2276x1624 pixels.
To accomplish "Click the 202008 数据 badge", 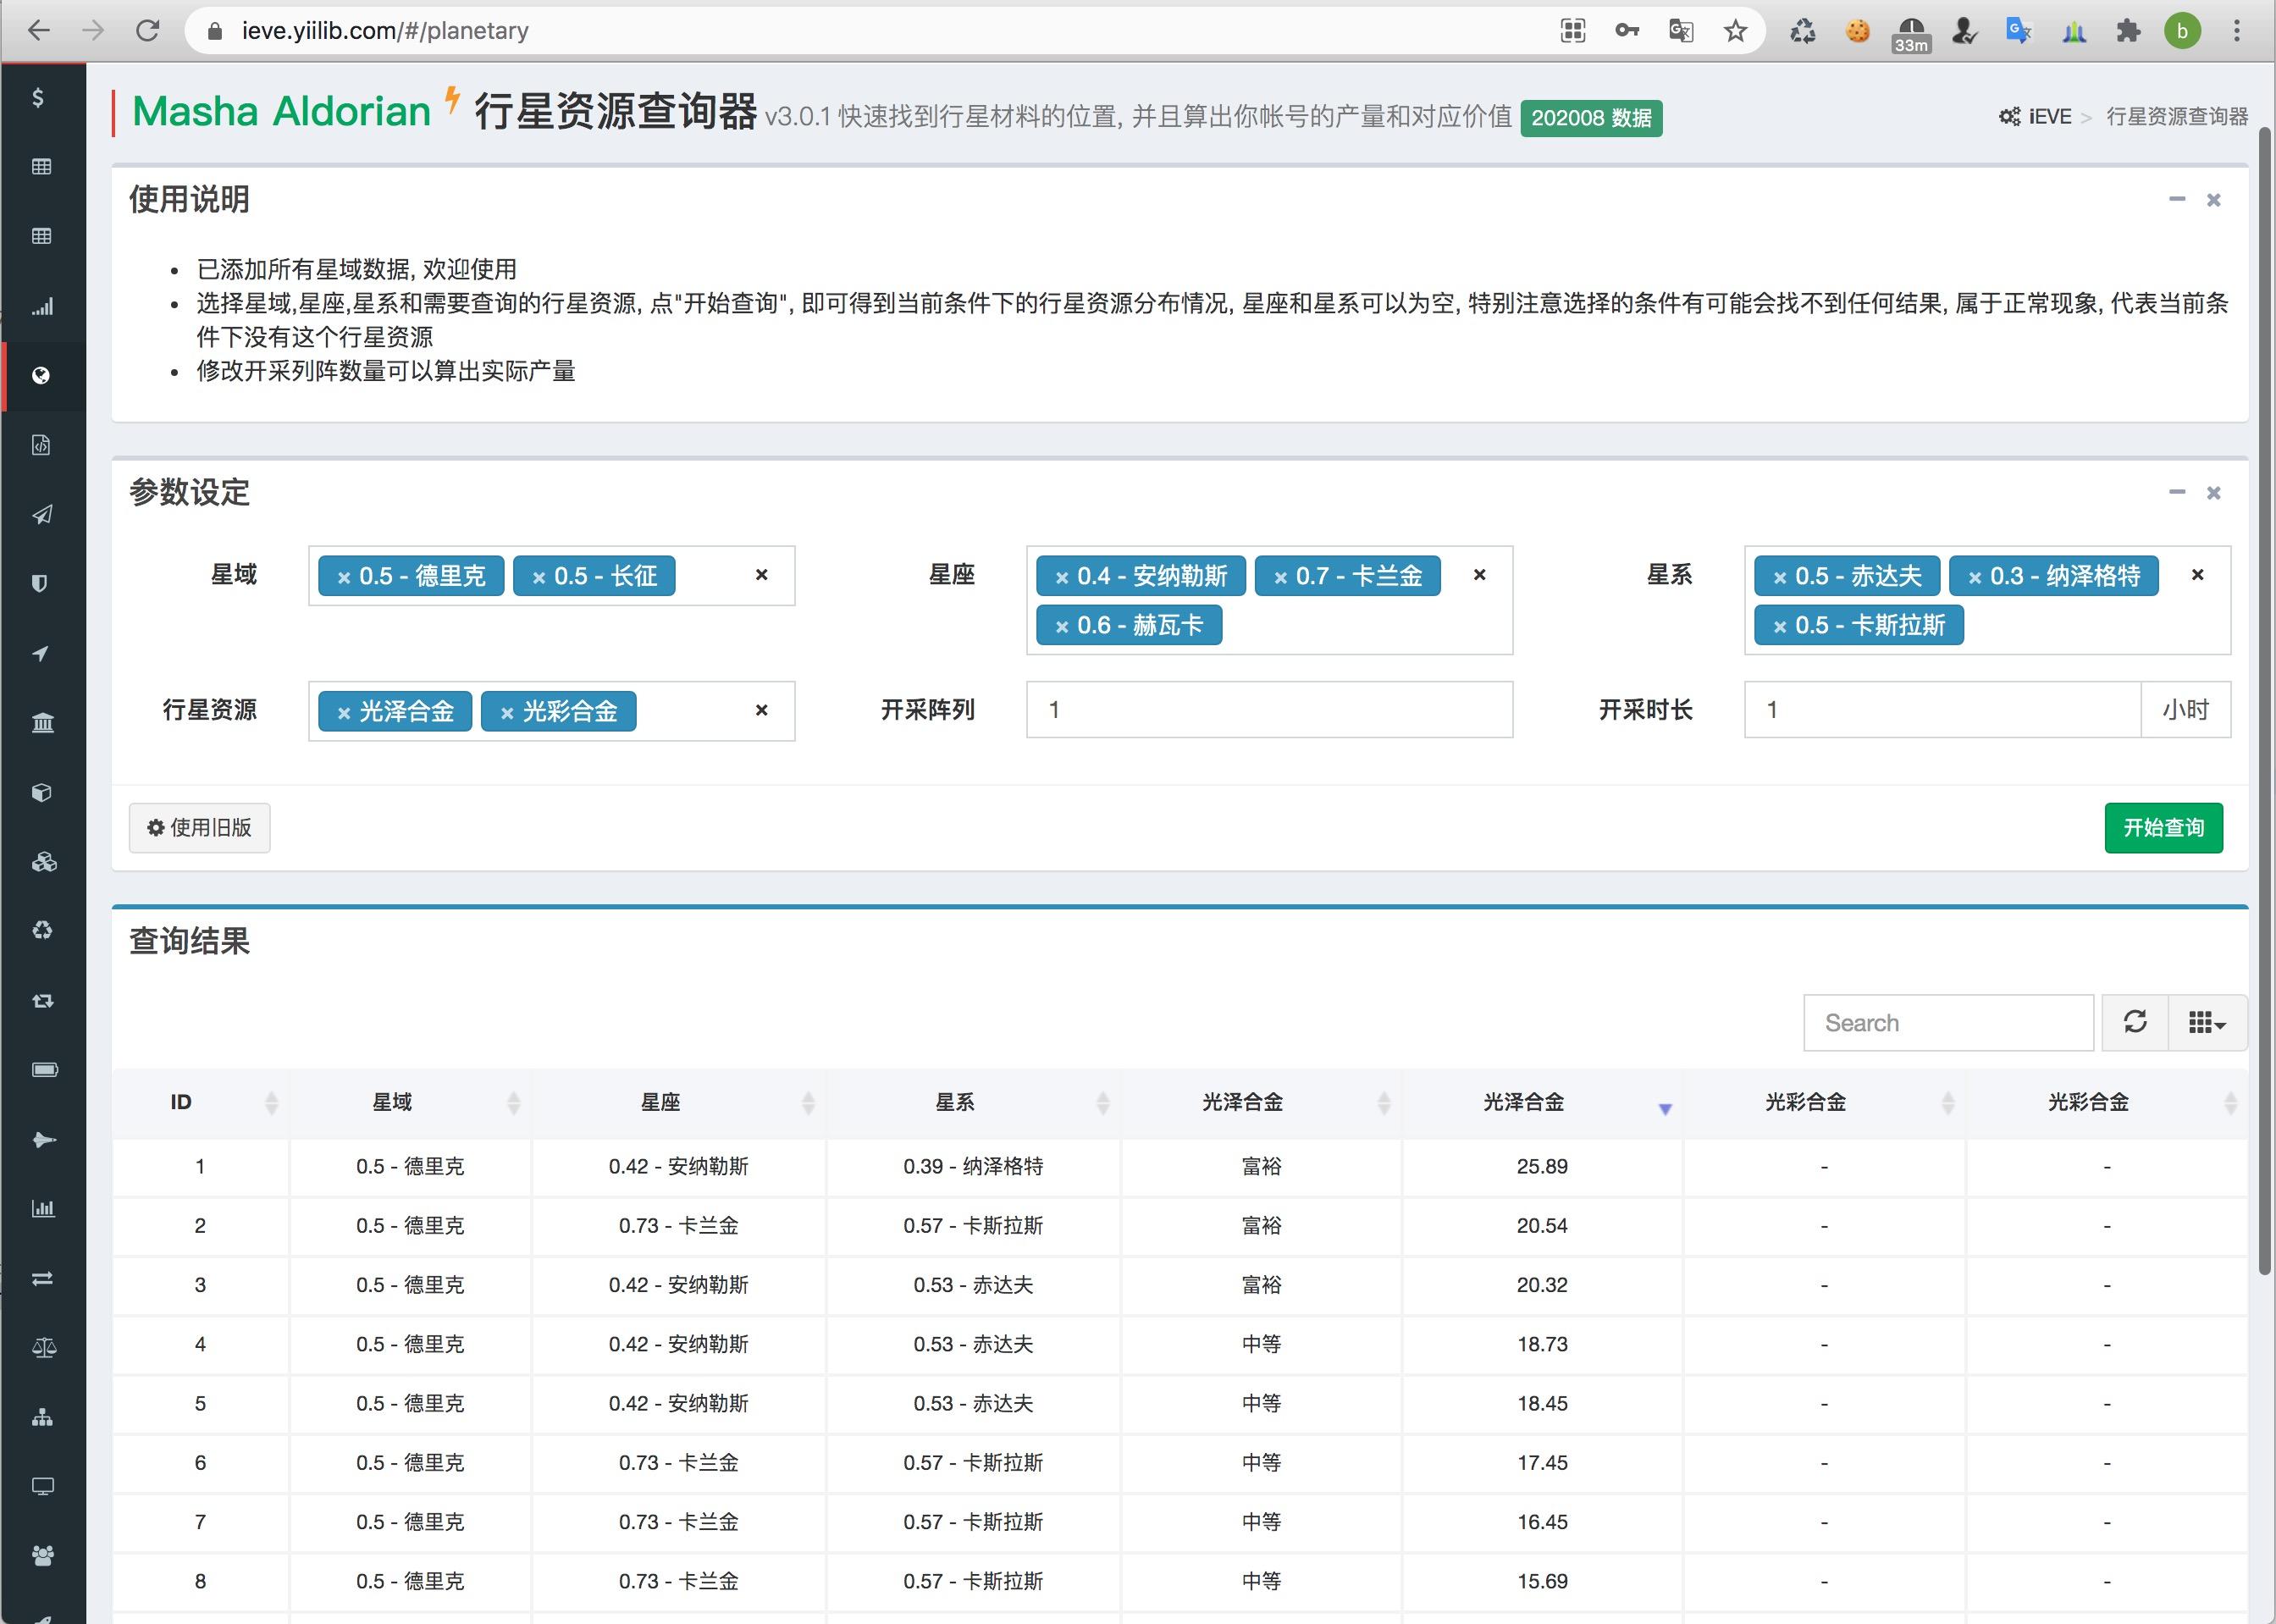I will (1591, 118).
